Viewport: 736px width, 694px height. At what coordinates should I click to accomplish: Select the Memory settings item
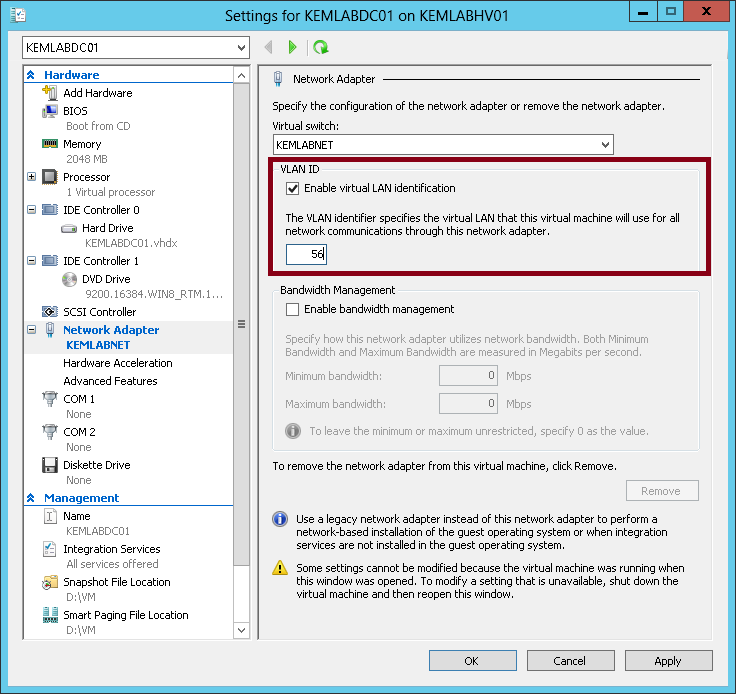click(x=82, y=144)
